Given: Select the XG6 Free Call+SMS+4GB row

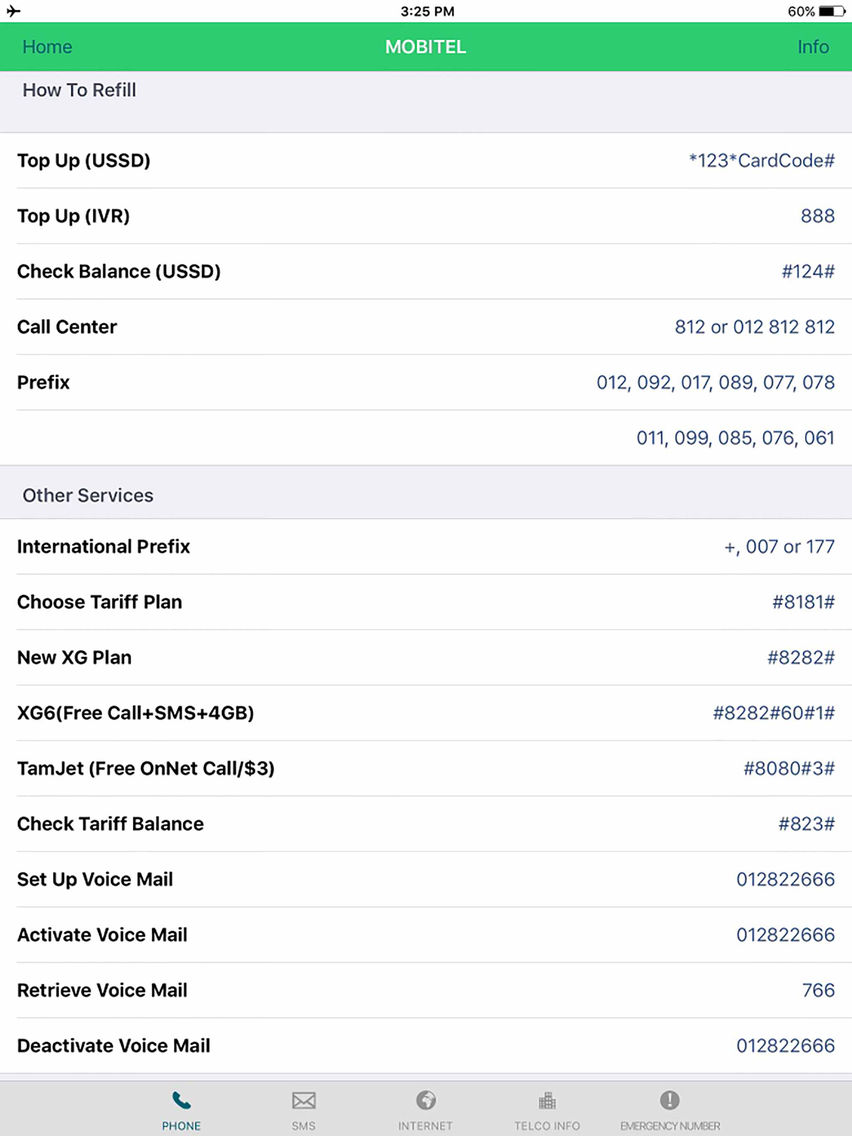Looking at the screenshot, I should 426,713.
